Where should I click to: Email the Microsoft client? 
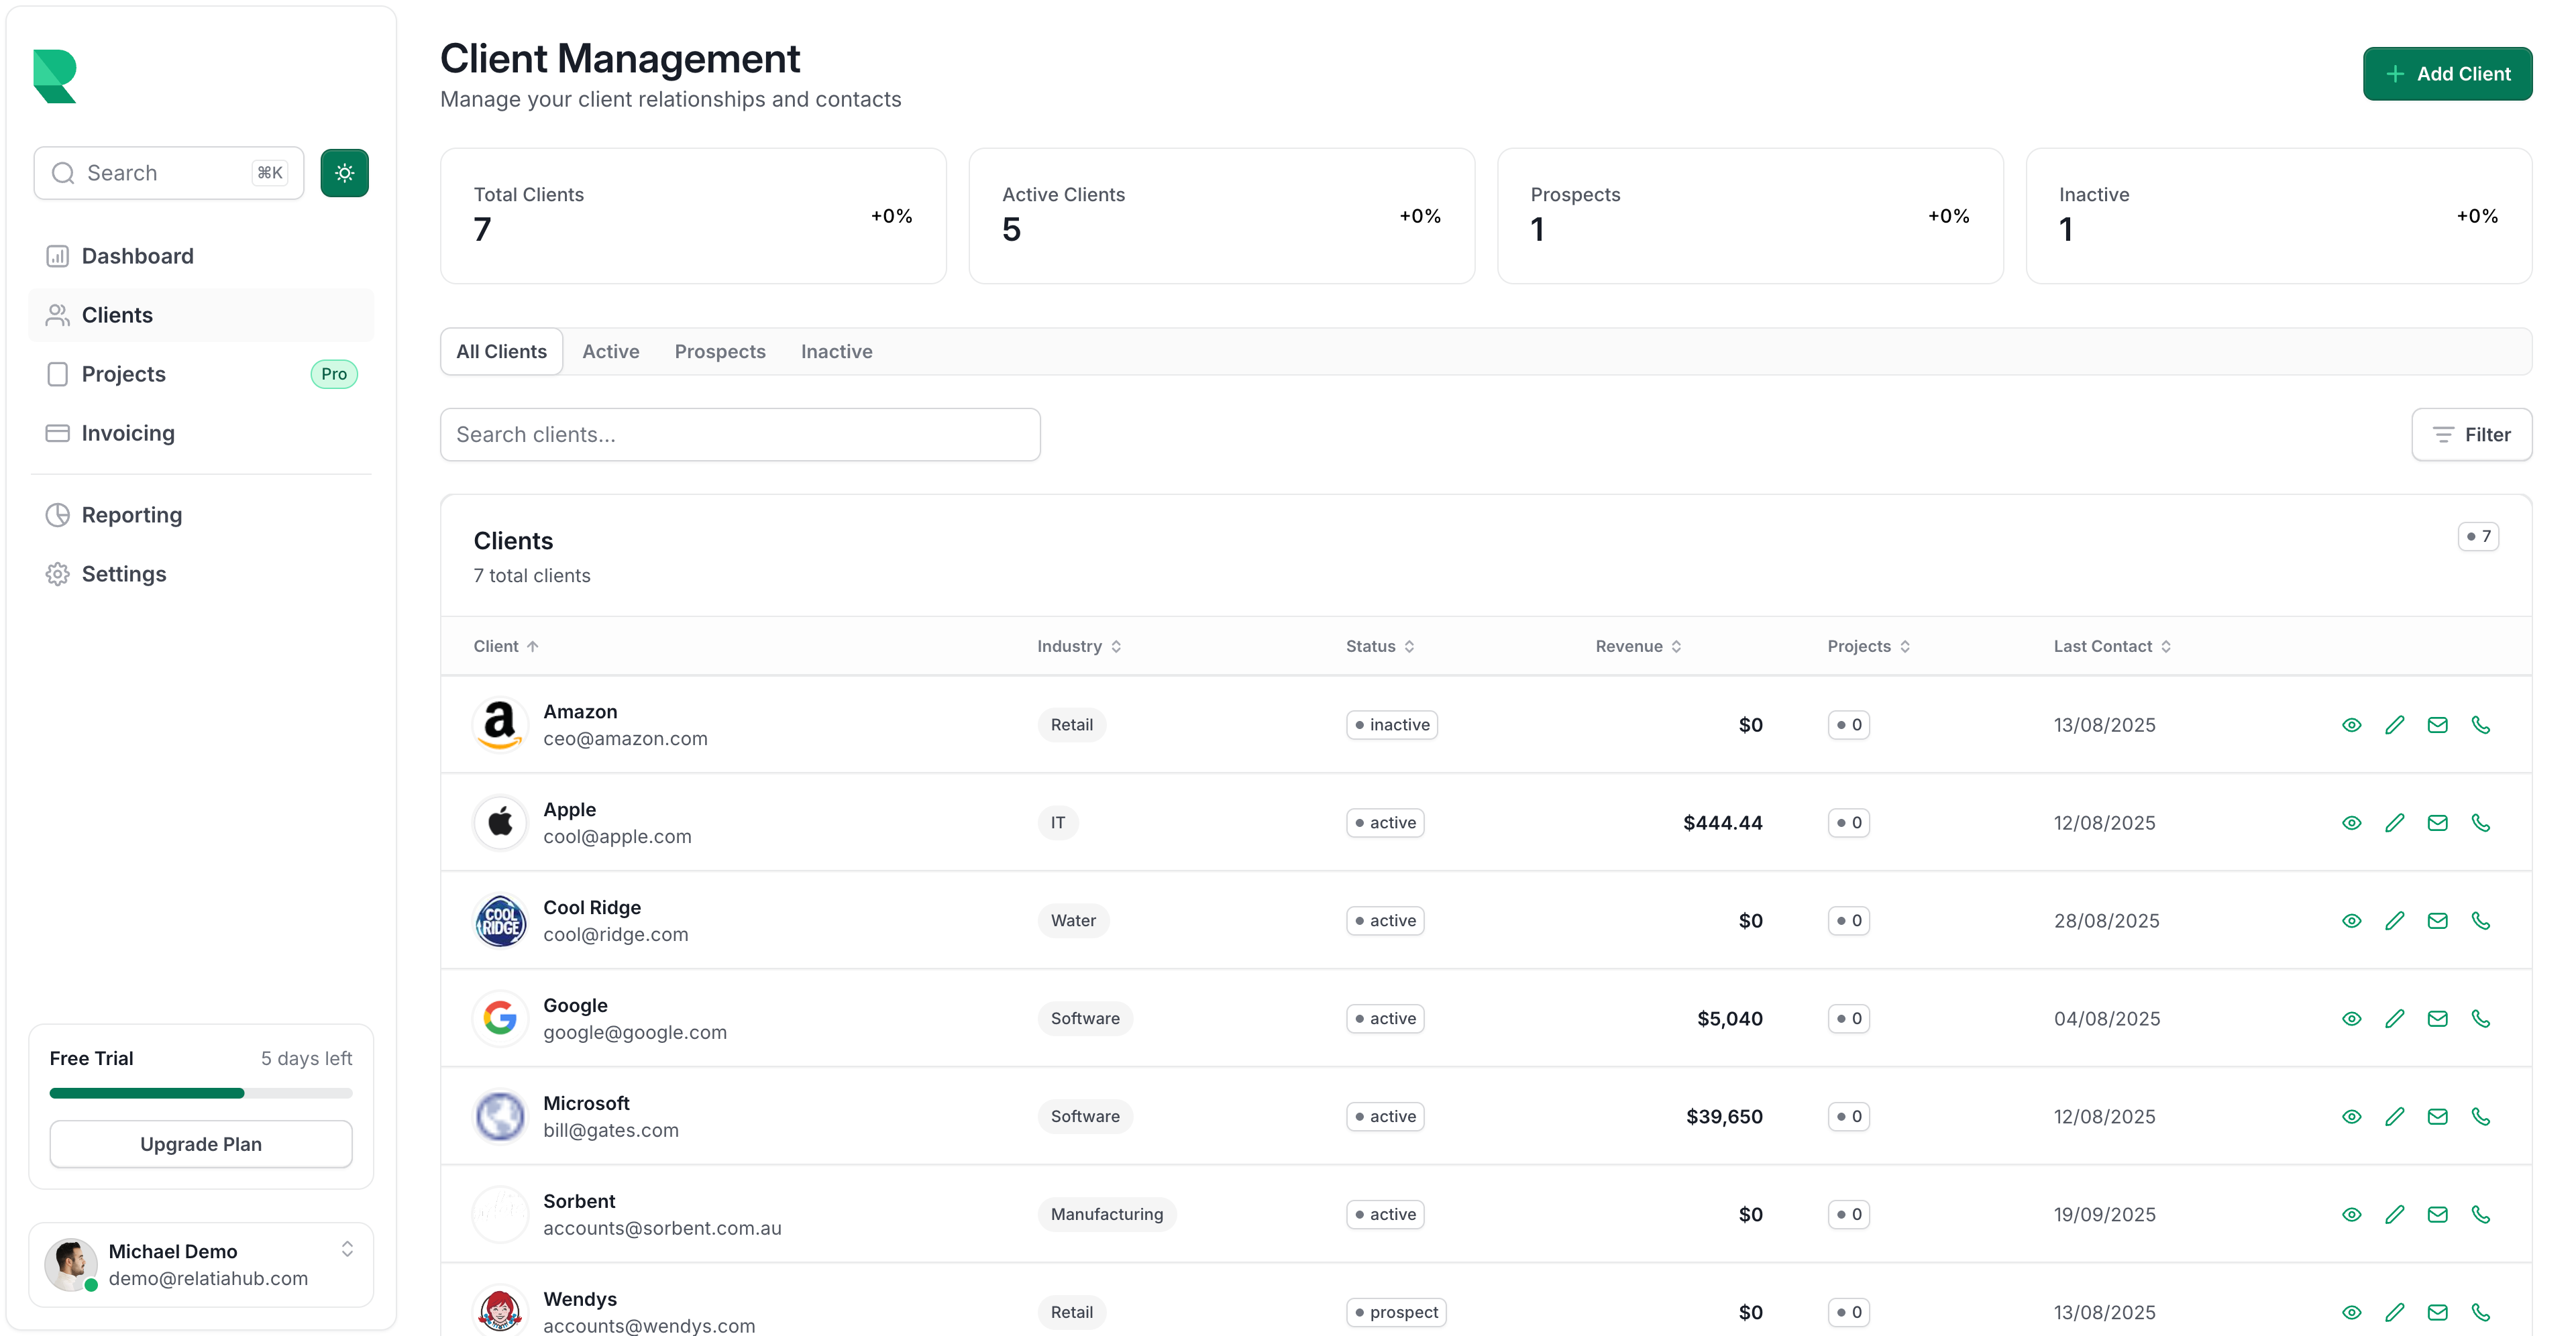[x=2438, y=1117]
